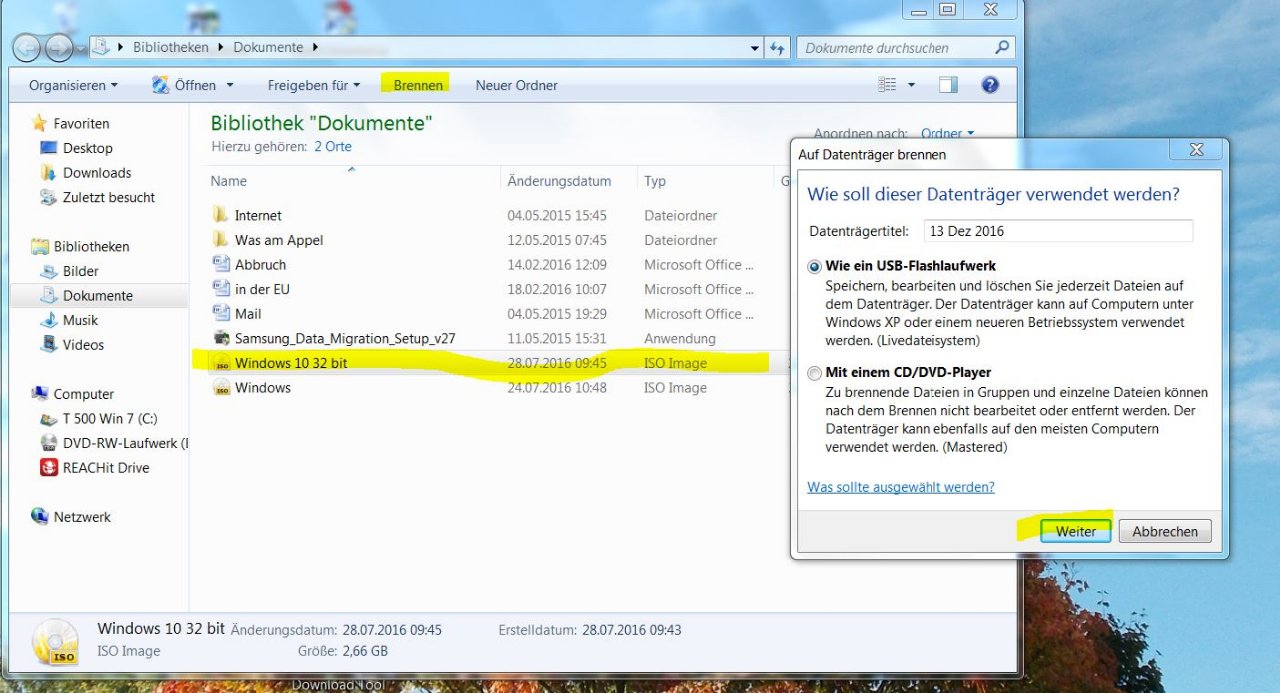Click the search magnifier icon
This screenshot has height=693, width=1280.
pyautogui.click(x=1002, y=47)
